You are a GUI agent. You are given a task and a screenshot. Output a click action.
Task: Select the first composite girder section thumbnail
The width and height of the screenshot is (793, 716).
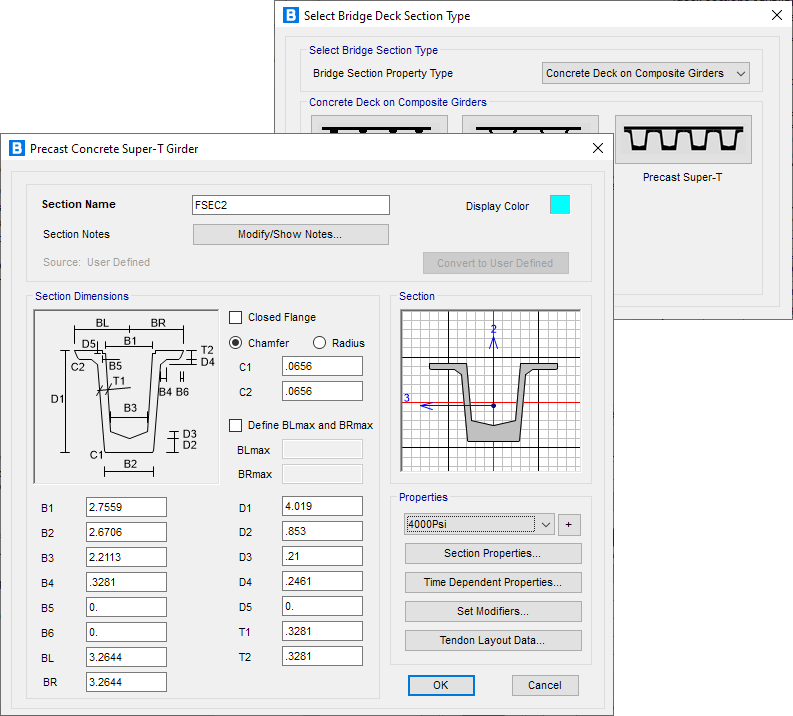coord(379,125)
